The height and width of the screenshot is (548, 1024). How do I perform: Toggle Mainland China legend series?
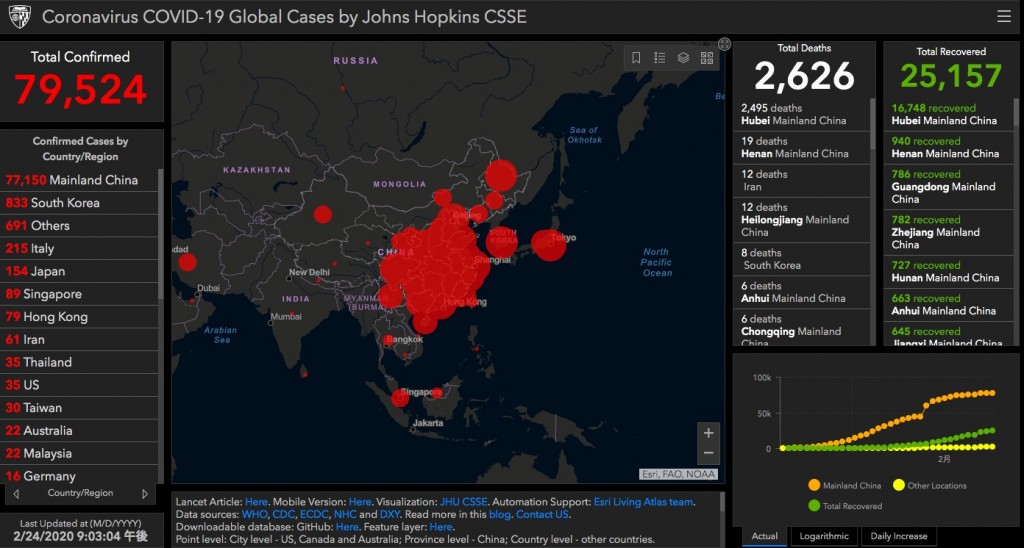pos(846,485)
